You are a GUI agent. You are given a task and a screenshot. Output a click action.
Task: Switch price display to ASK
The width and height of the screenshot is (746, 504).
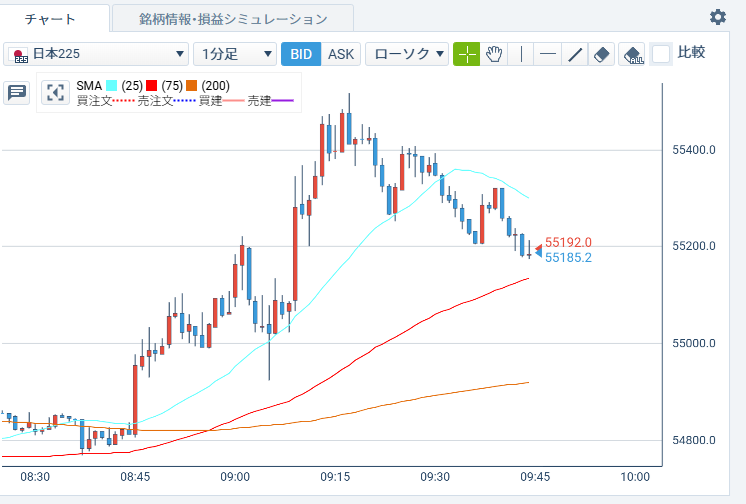(341, 54)
